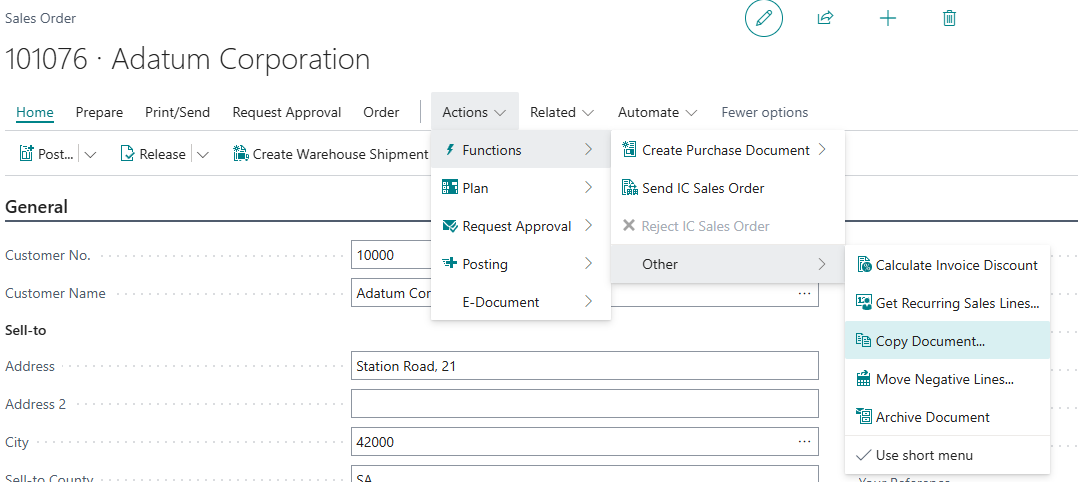Image resolution: width=1078 pixels, height=482 pixels.
Task: Switch to the Prepare tab
Action: point(99,112)
